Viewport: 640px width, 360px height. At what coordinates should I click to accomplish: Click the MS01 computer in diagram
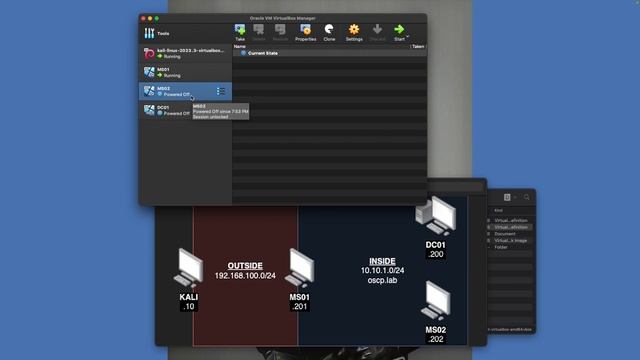[x=300, y=268]
